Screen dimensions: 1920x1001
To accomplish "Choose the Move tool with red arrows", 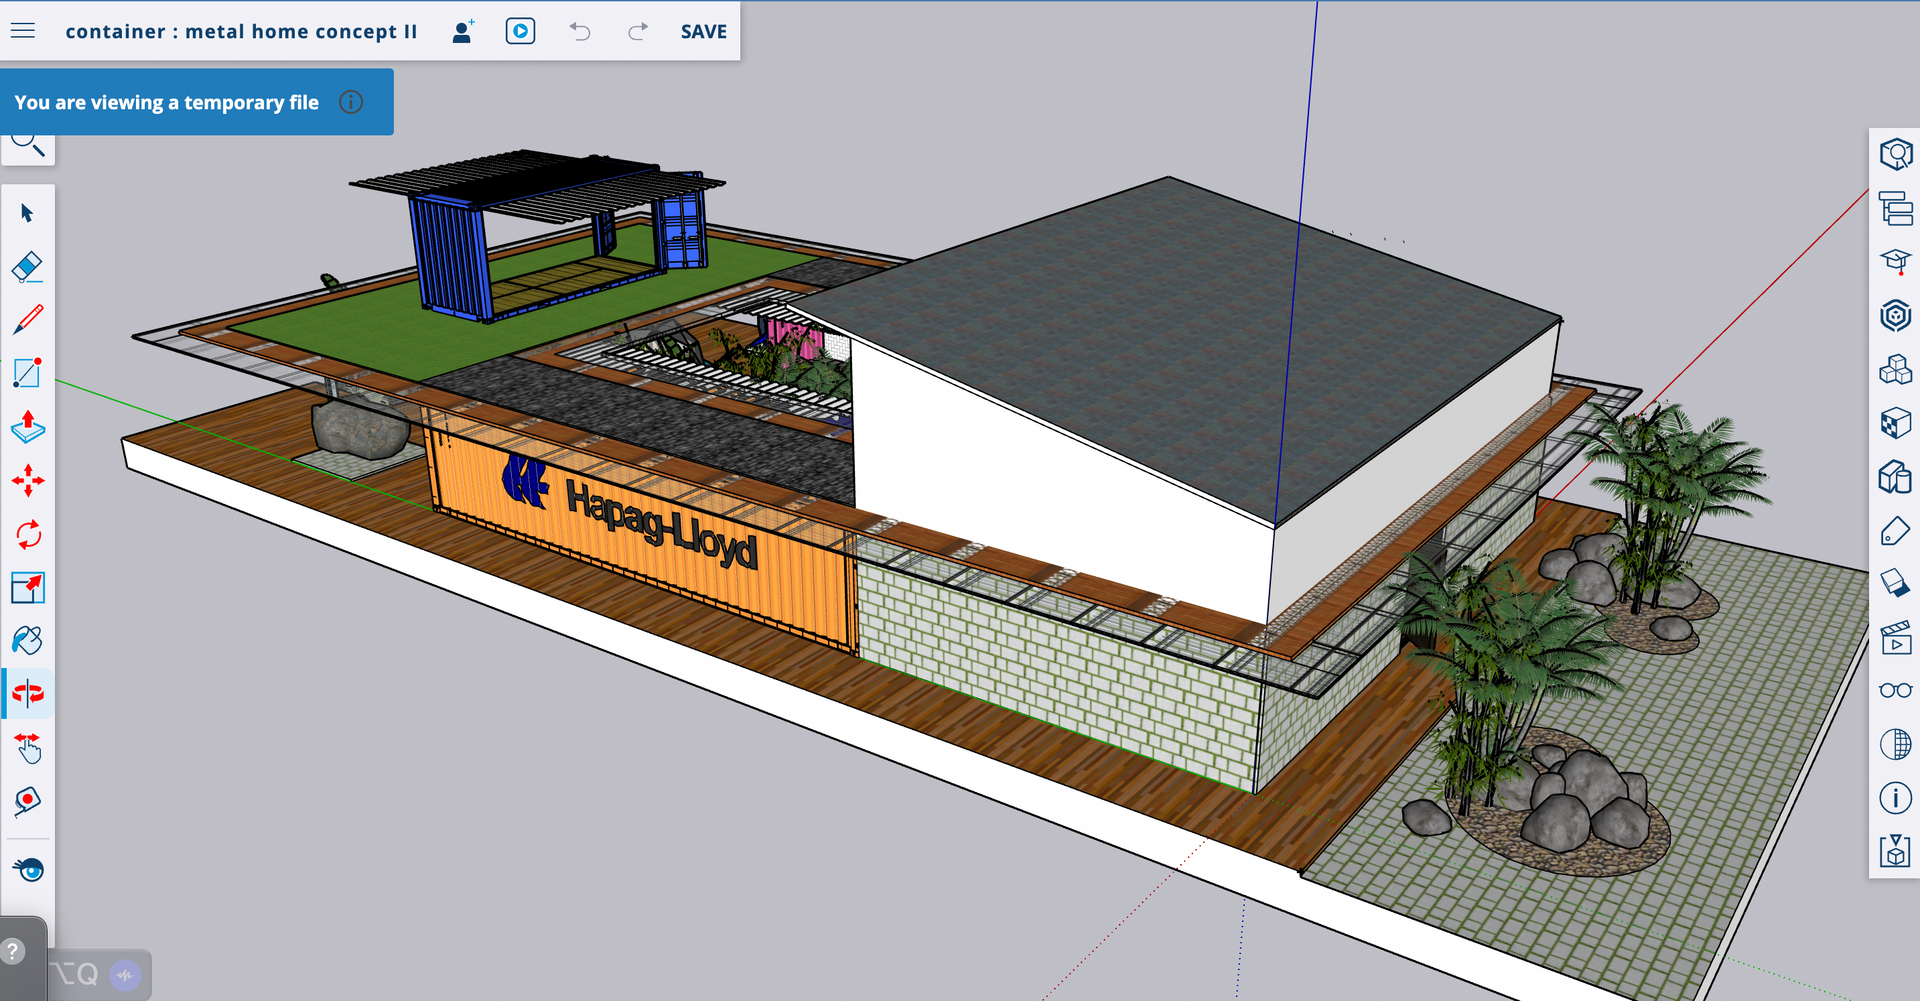I will [x=28, y=481].
